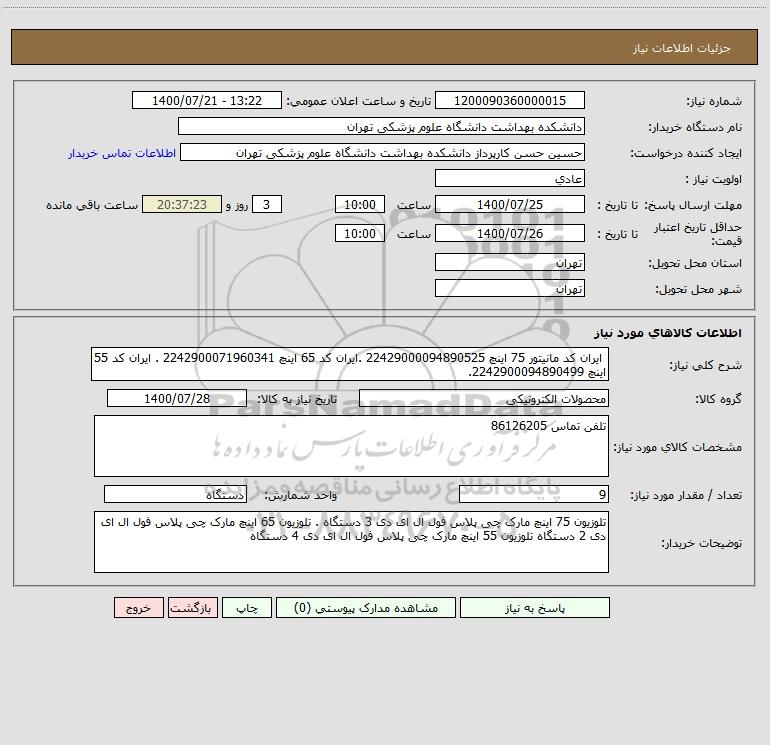Click the header title جزئیات اطلاعات نیاز

(x=682, y=48)
